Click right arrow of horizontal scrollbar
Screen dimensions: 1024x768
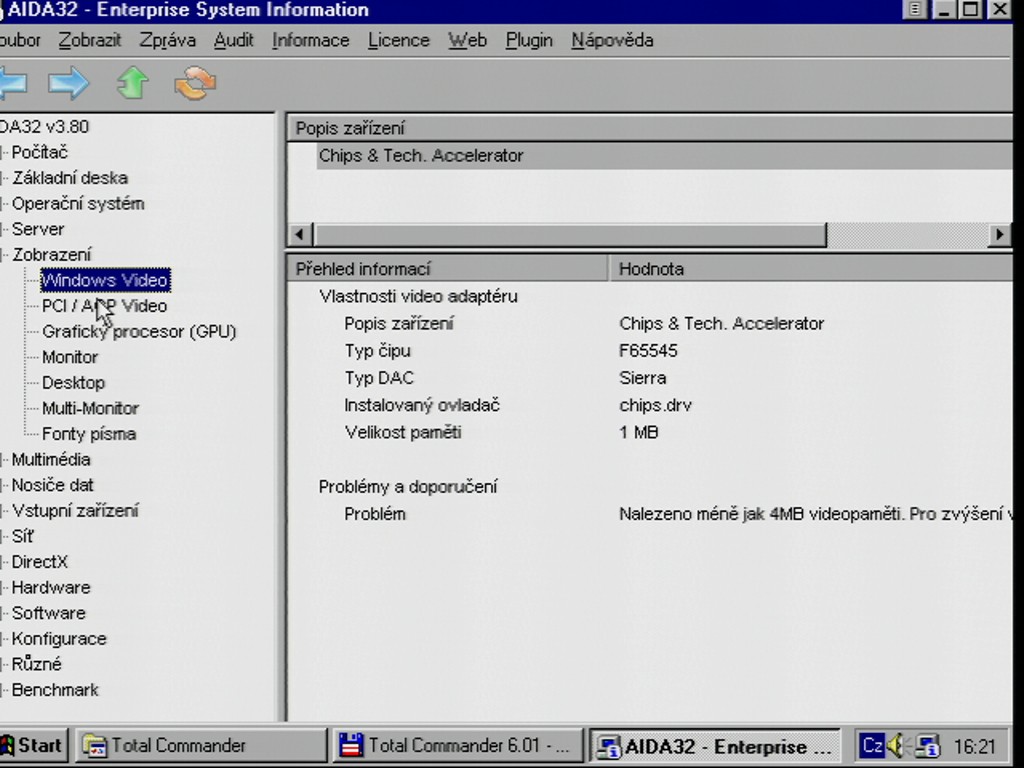[x=999, y=234]
